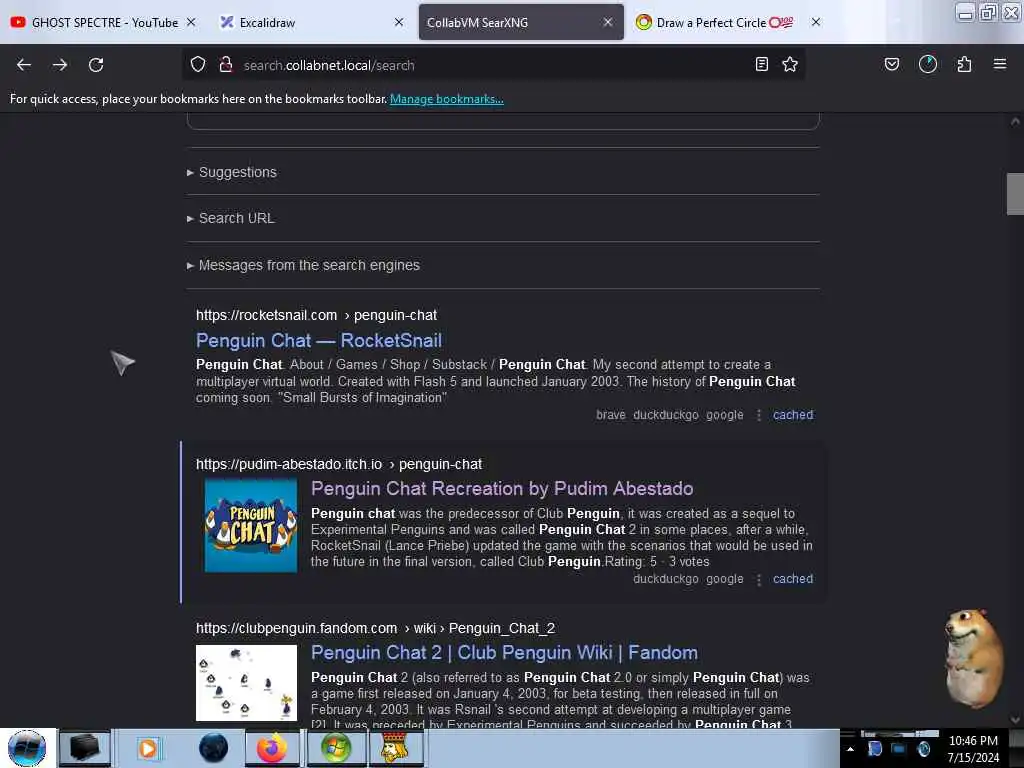Screen dimensions: 1024x768
Task: Click the https://rocketsnail.com URL text
Action: tap(266, 315)
